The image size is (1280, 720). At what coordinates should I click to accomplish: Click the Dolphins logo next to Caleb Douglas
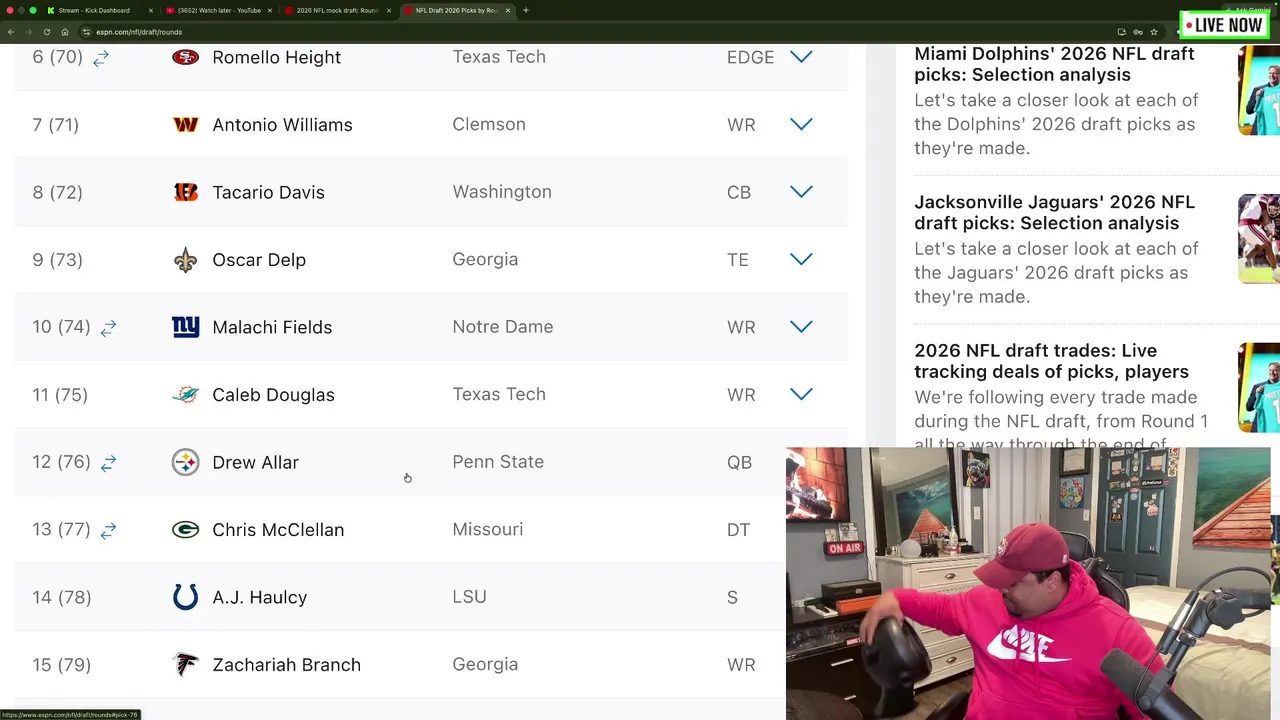(185, 394)
